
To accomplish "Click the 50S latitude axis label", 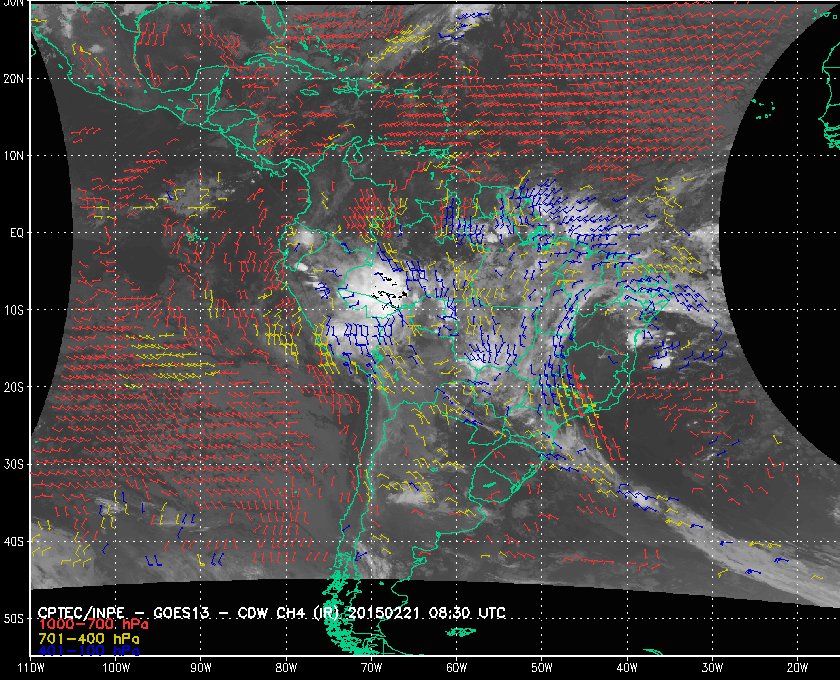I will 13,618.
